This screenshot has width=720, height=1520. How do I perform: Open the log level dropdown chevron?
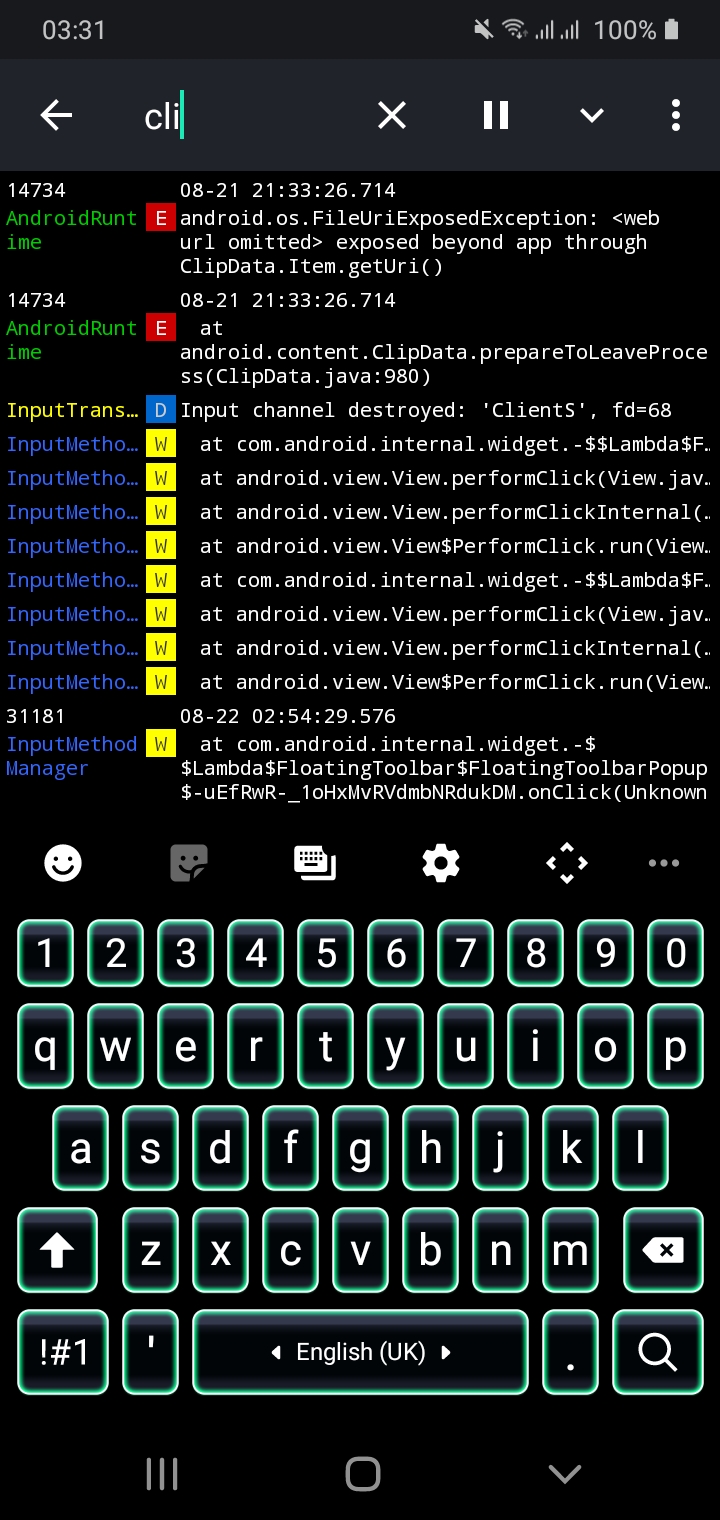pos(592,116)
